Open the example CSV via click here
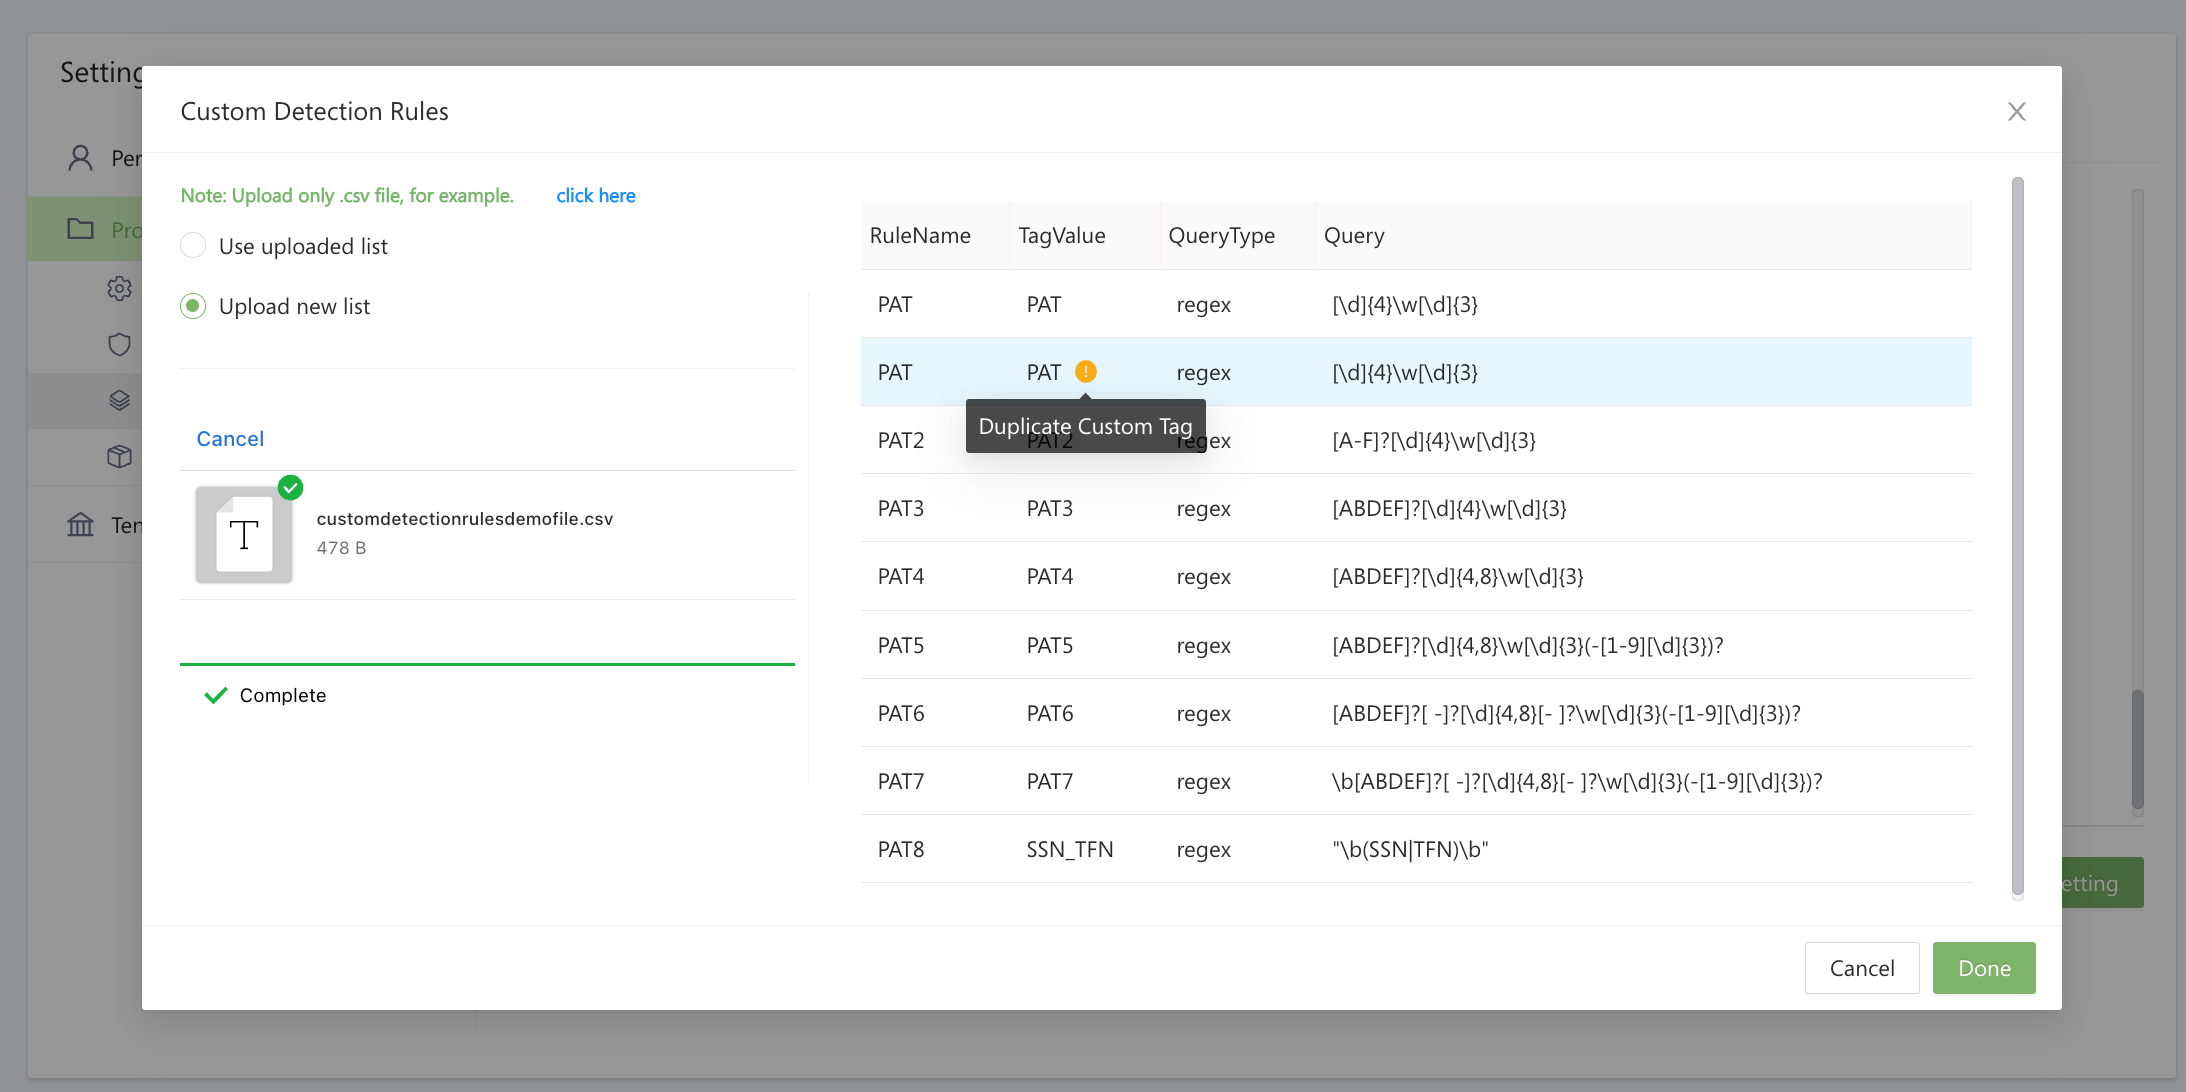The width and height of the screenshot is (2186, 1092). [x=595, y=196]
